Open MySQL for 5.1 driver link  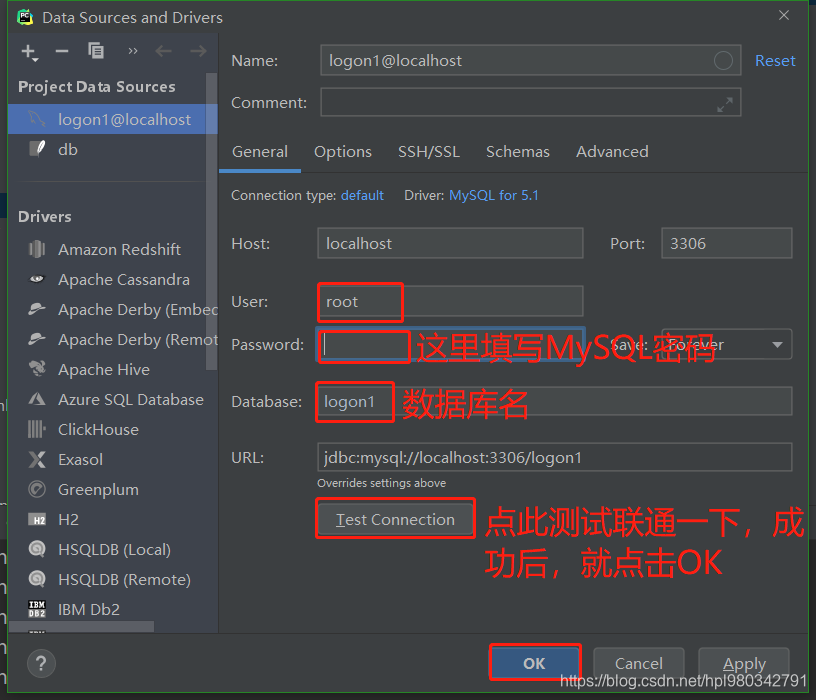494,195
